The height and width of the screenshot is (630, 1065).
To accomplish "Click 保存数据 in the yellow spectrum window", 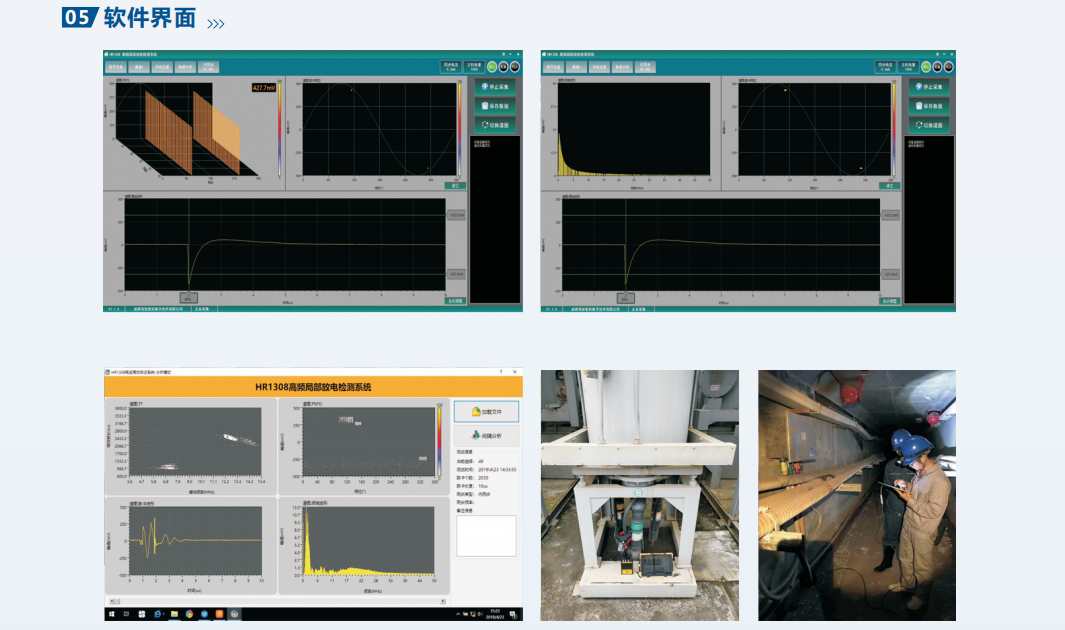I will [x=928, y=106].
